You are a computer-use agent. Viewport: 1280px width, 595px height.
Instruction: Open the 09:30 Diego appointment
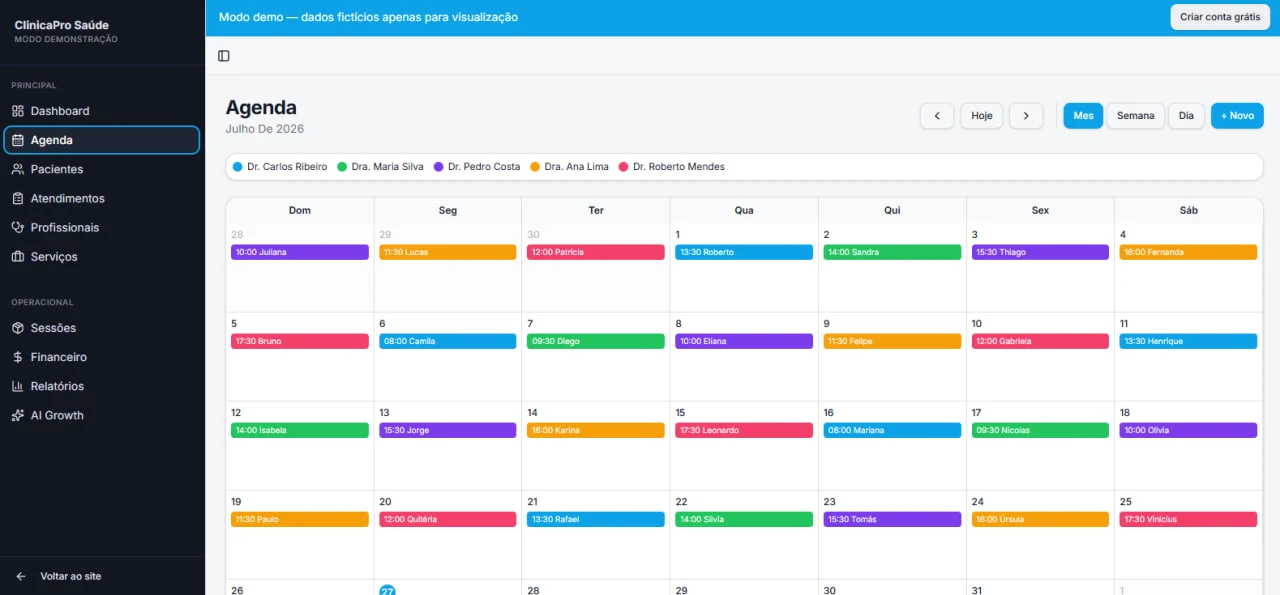click(596, 341)
